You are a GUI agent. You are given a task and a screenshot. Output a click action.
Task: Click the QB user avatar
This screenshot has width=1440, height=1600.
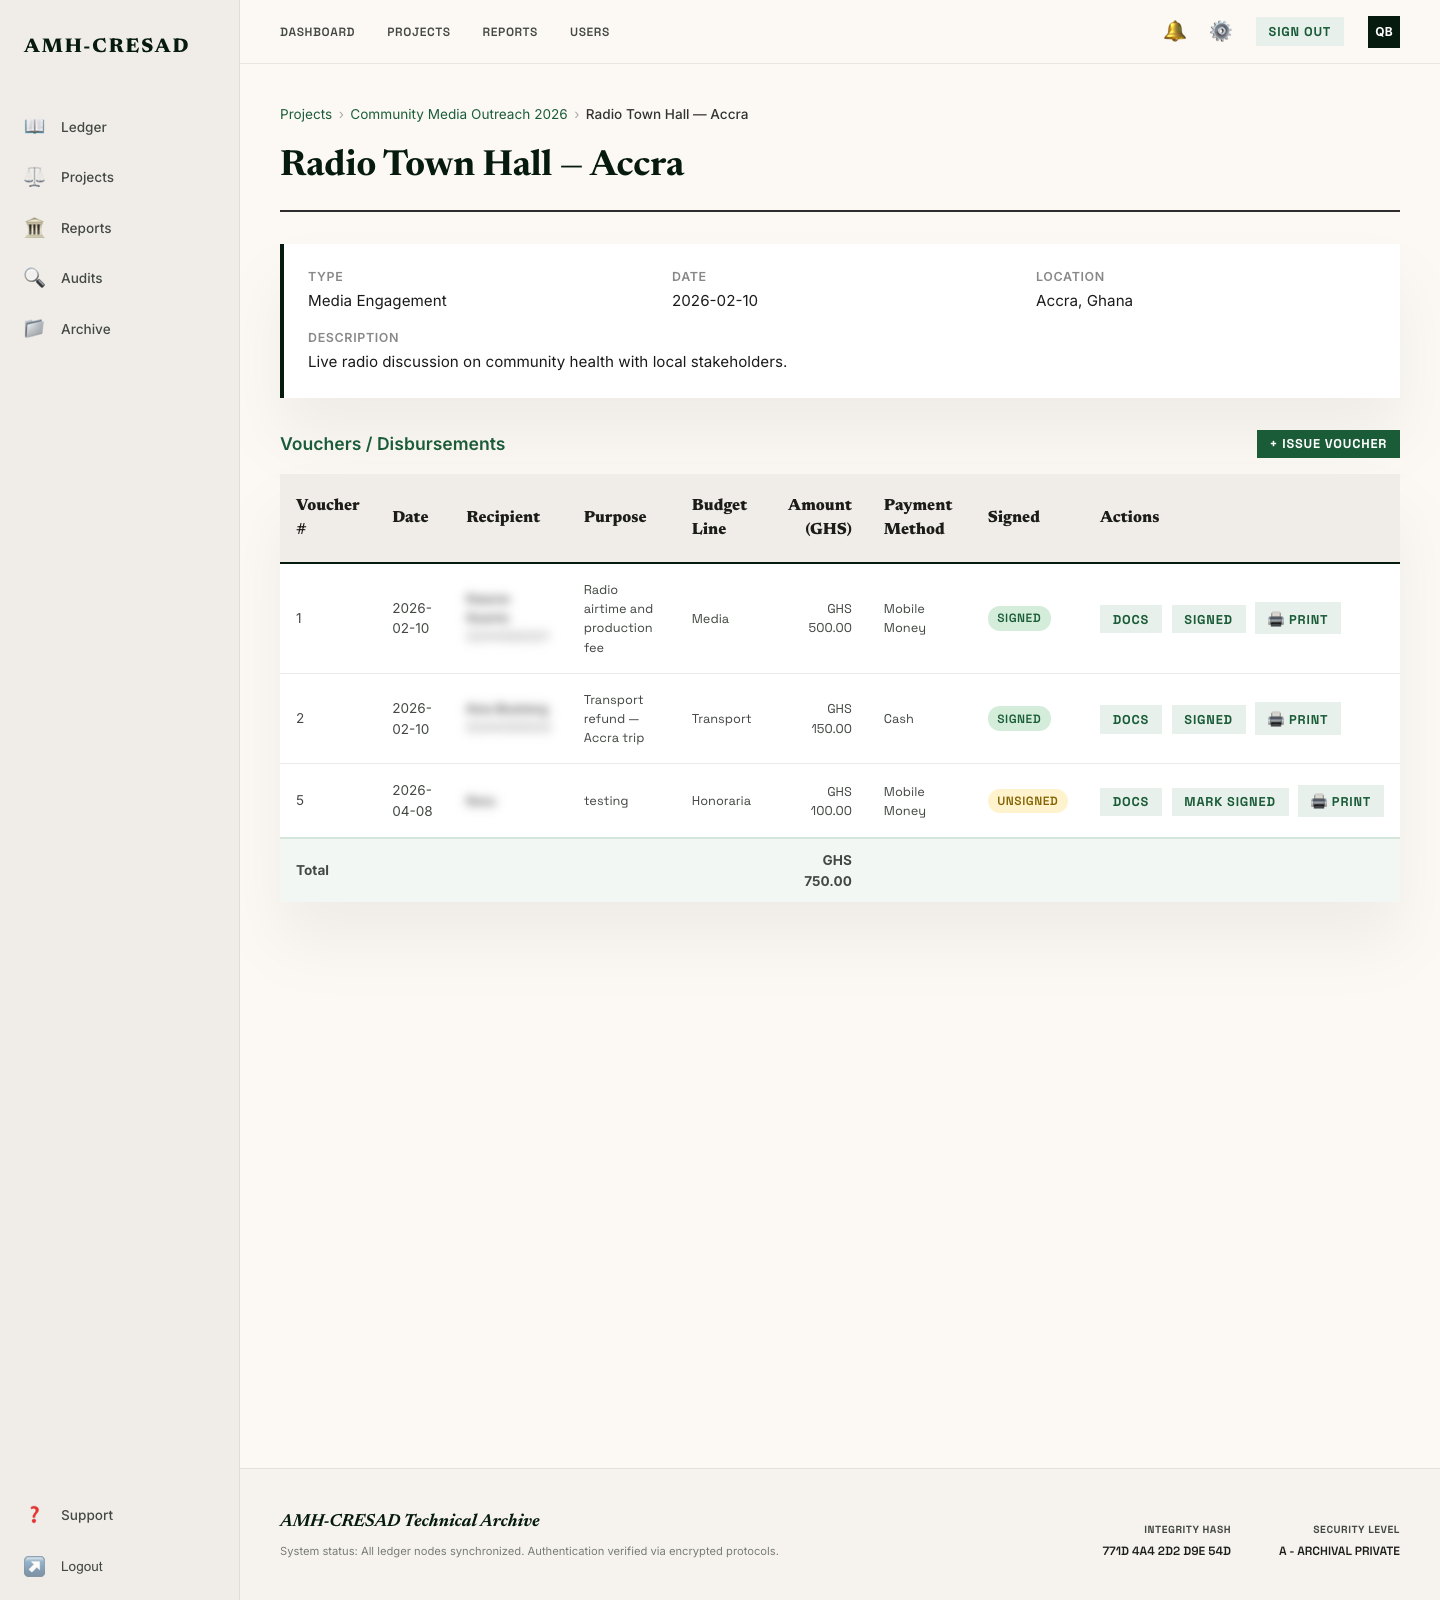click(x=1383, y=32)
